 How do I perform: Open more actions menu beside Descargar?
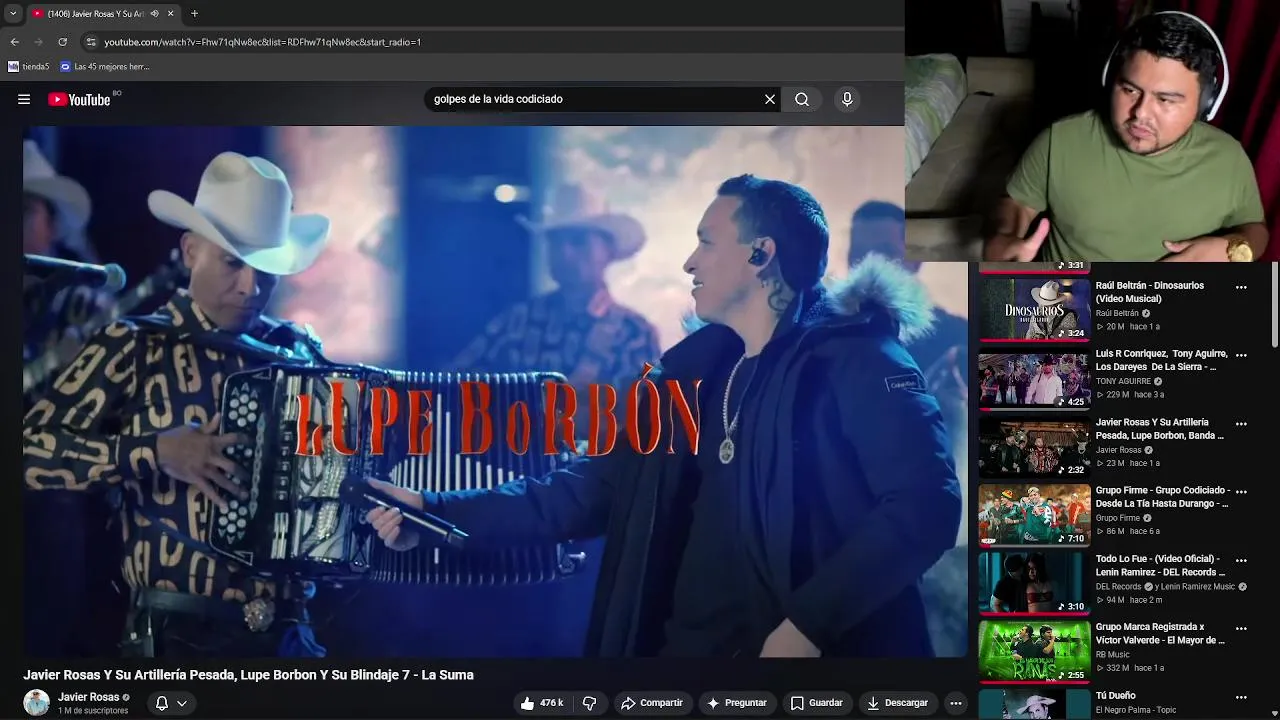click(x=956, y=703)
